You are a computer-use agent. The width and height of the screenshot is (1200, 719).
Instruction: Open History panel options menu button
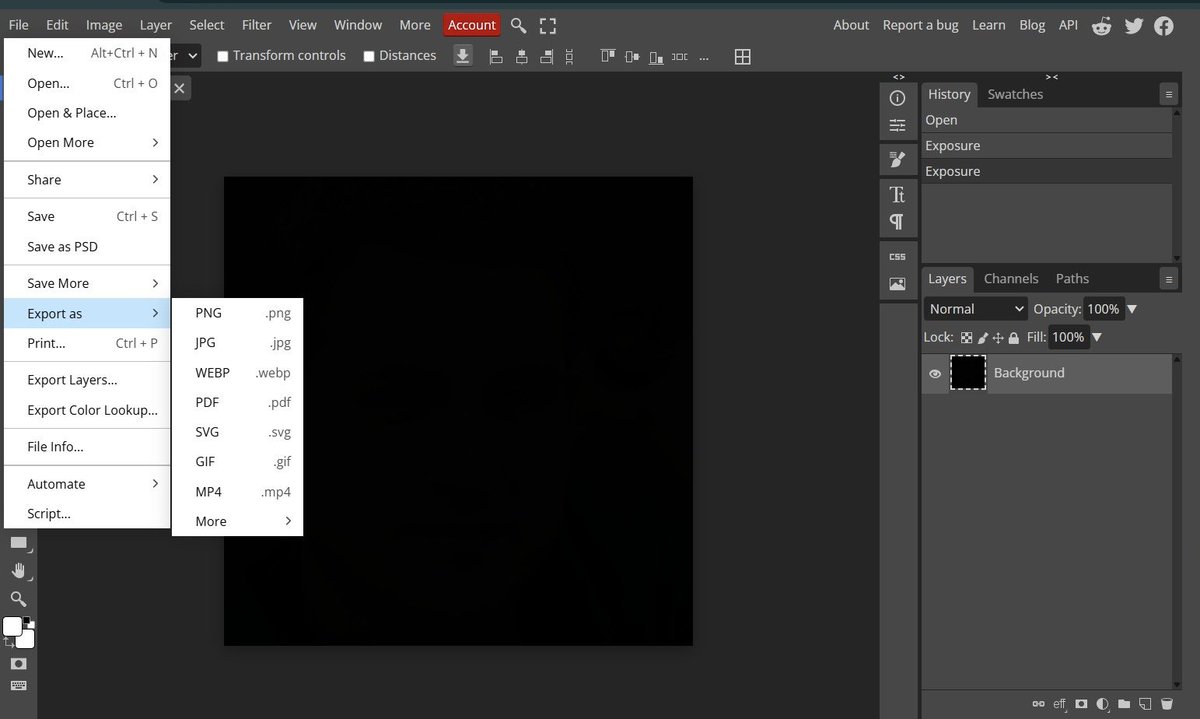click(1168, 94)
